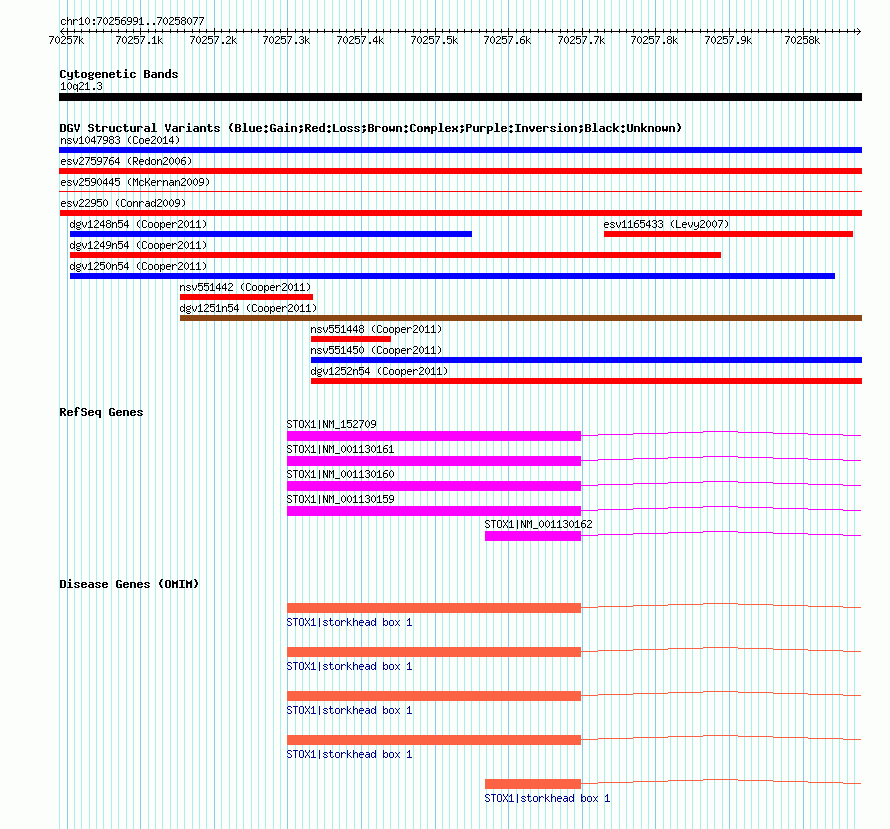Click the 70257.4k ruler tick label
Screen dimensions: 890x829
click(x=360, y=40)
